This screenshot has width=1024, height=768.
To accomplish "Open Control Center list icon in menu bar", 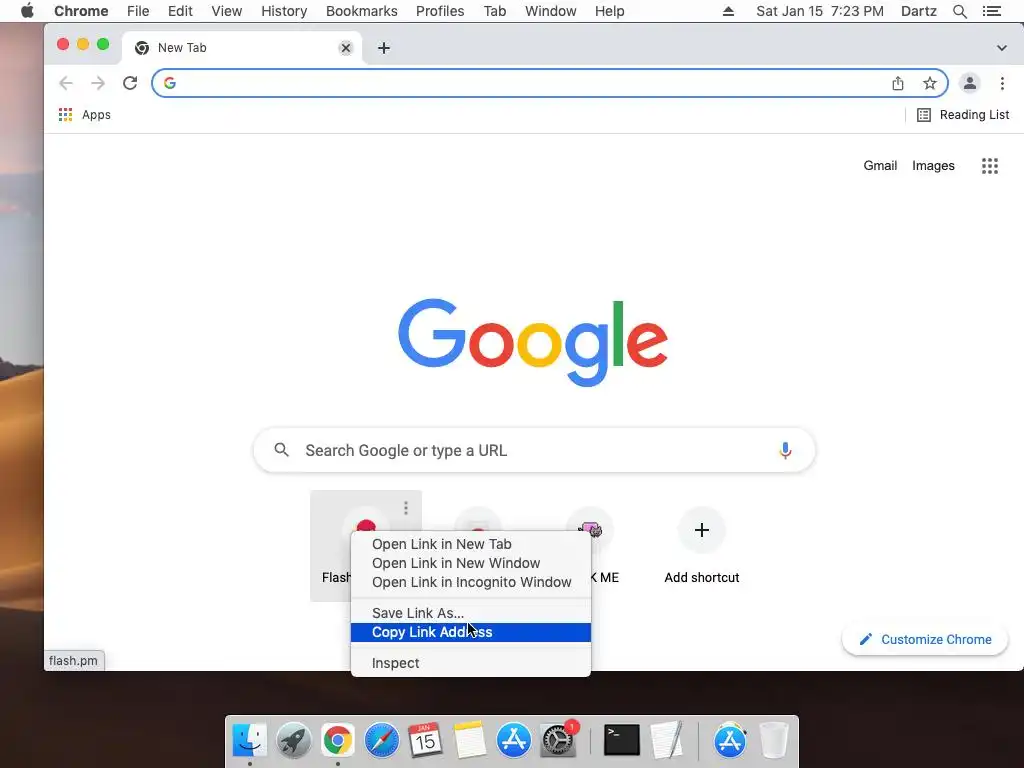I will (991, 11).
